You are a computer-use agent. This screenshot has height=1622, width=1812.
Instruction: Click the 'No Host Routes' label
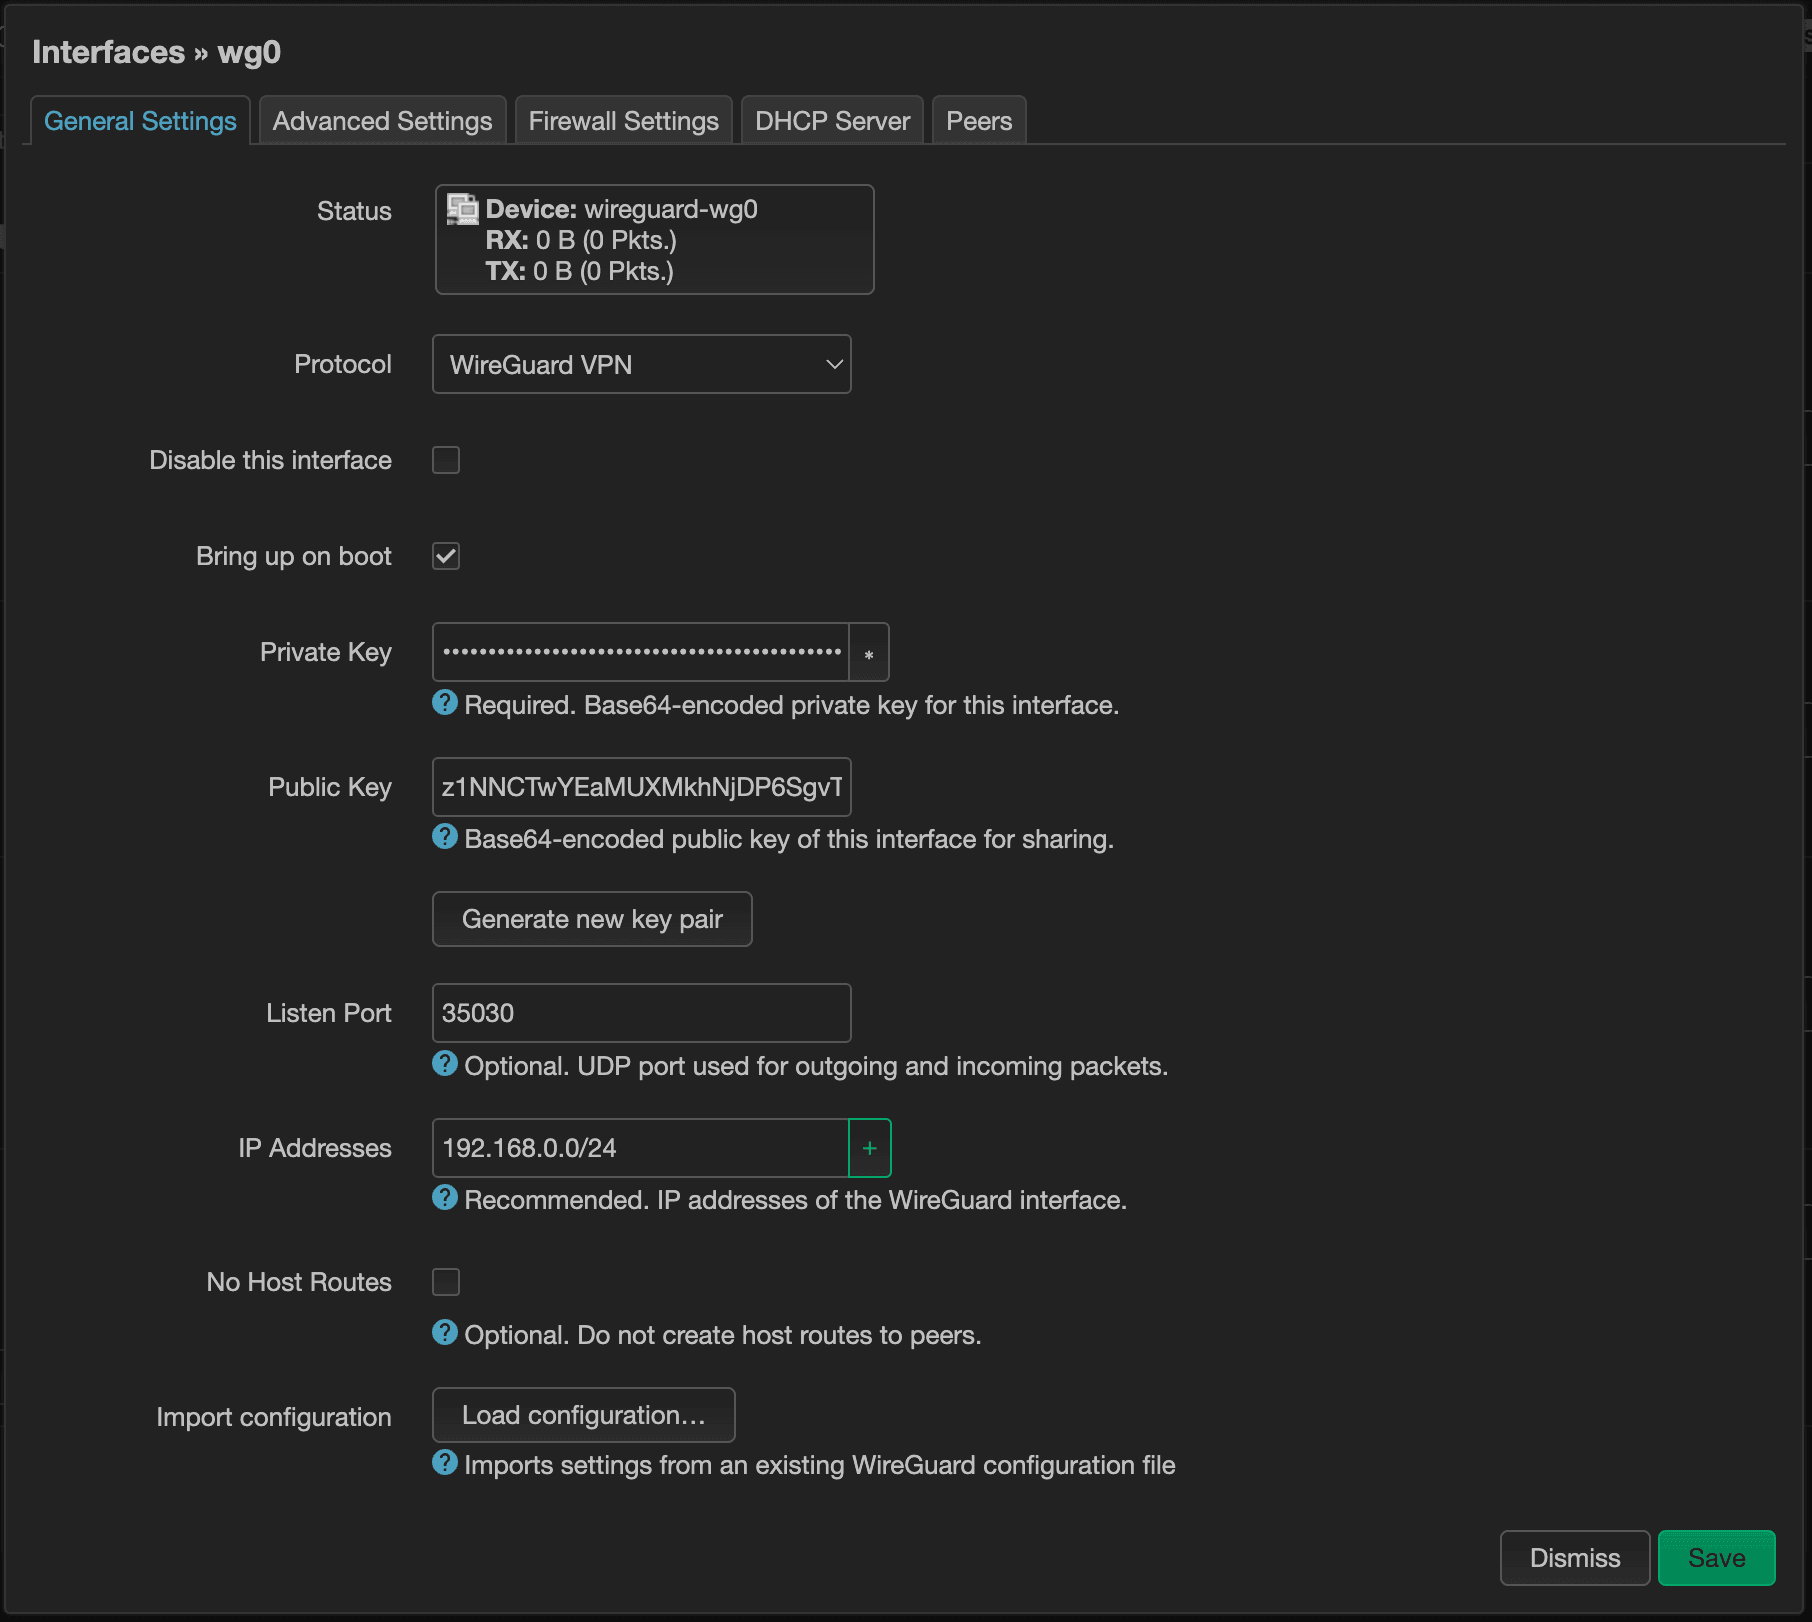299,1282
